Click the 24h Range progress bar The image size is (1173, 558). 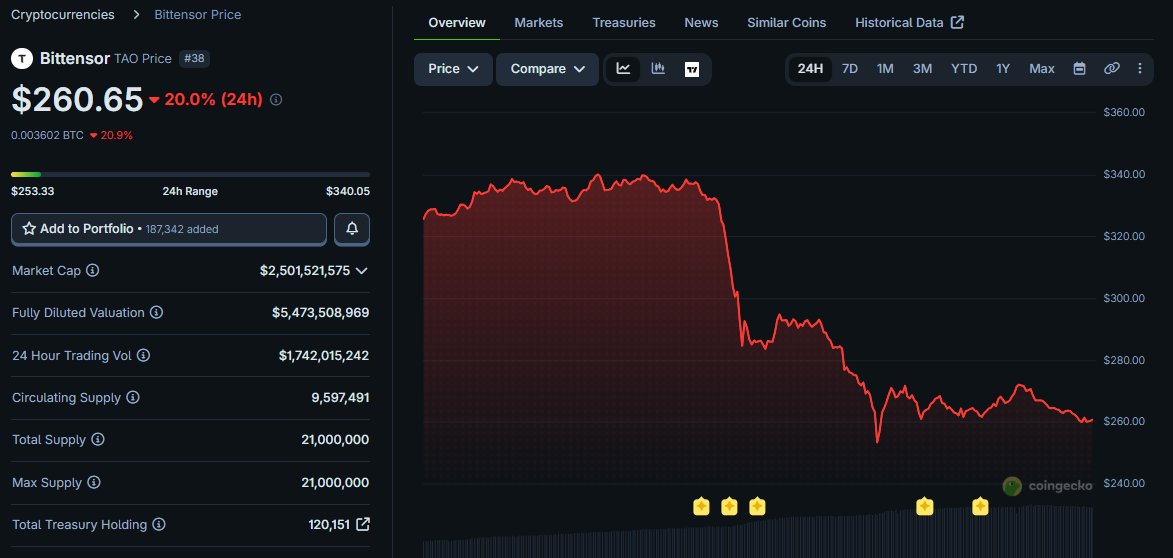coord(190,175)
